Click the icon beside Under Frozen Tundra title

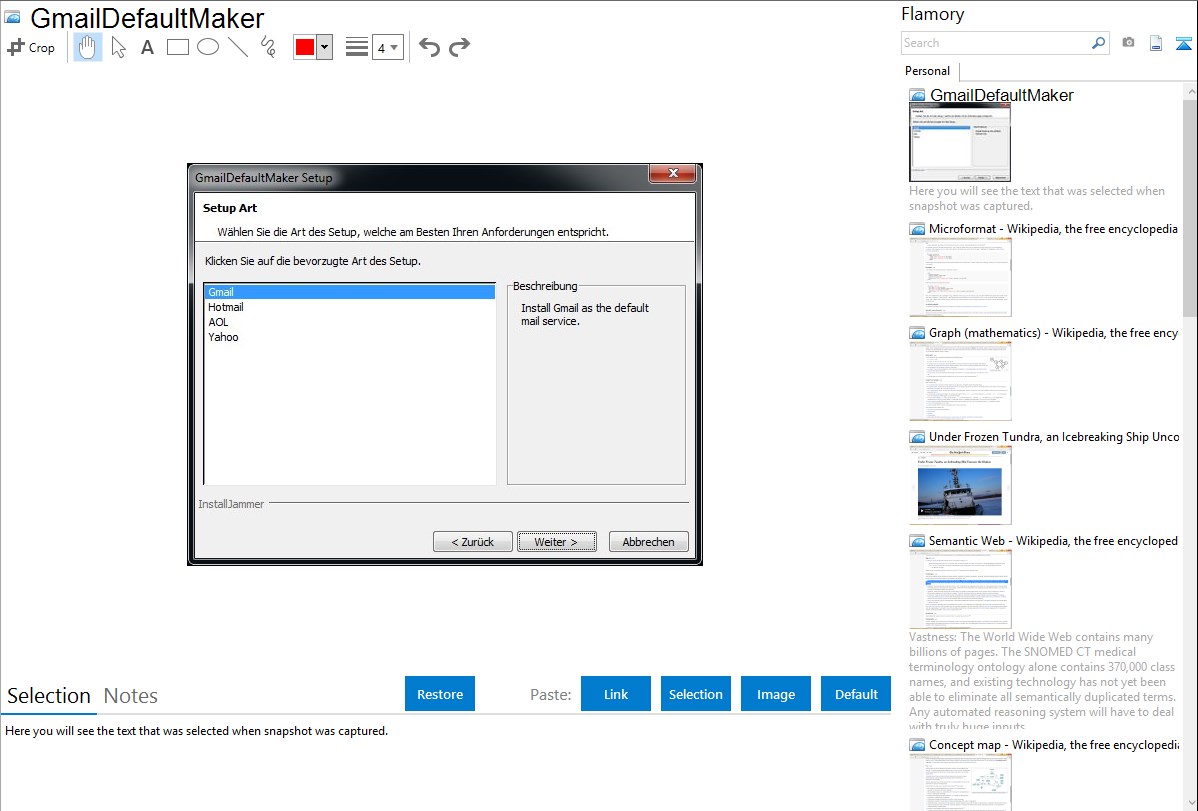point(917,437)
